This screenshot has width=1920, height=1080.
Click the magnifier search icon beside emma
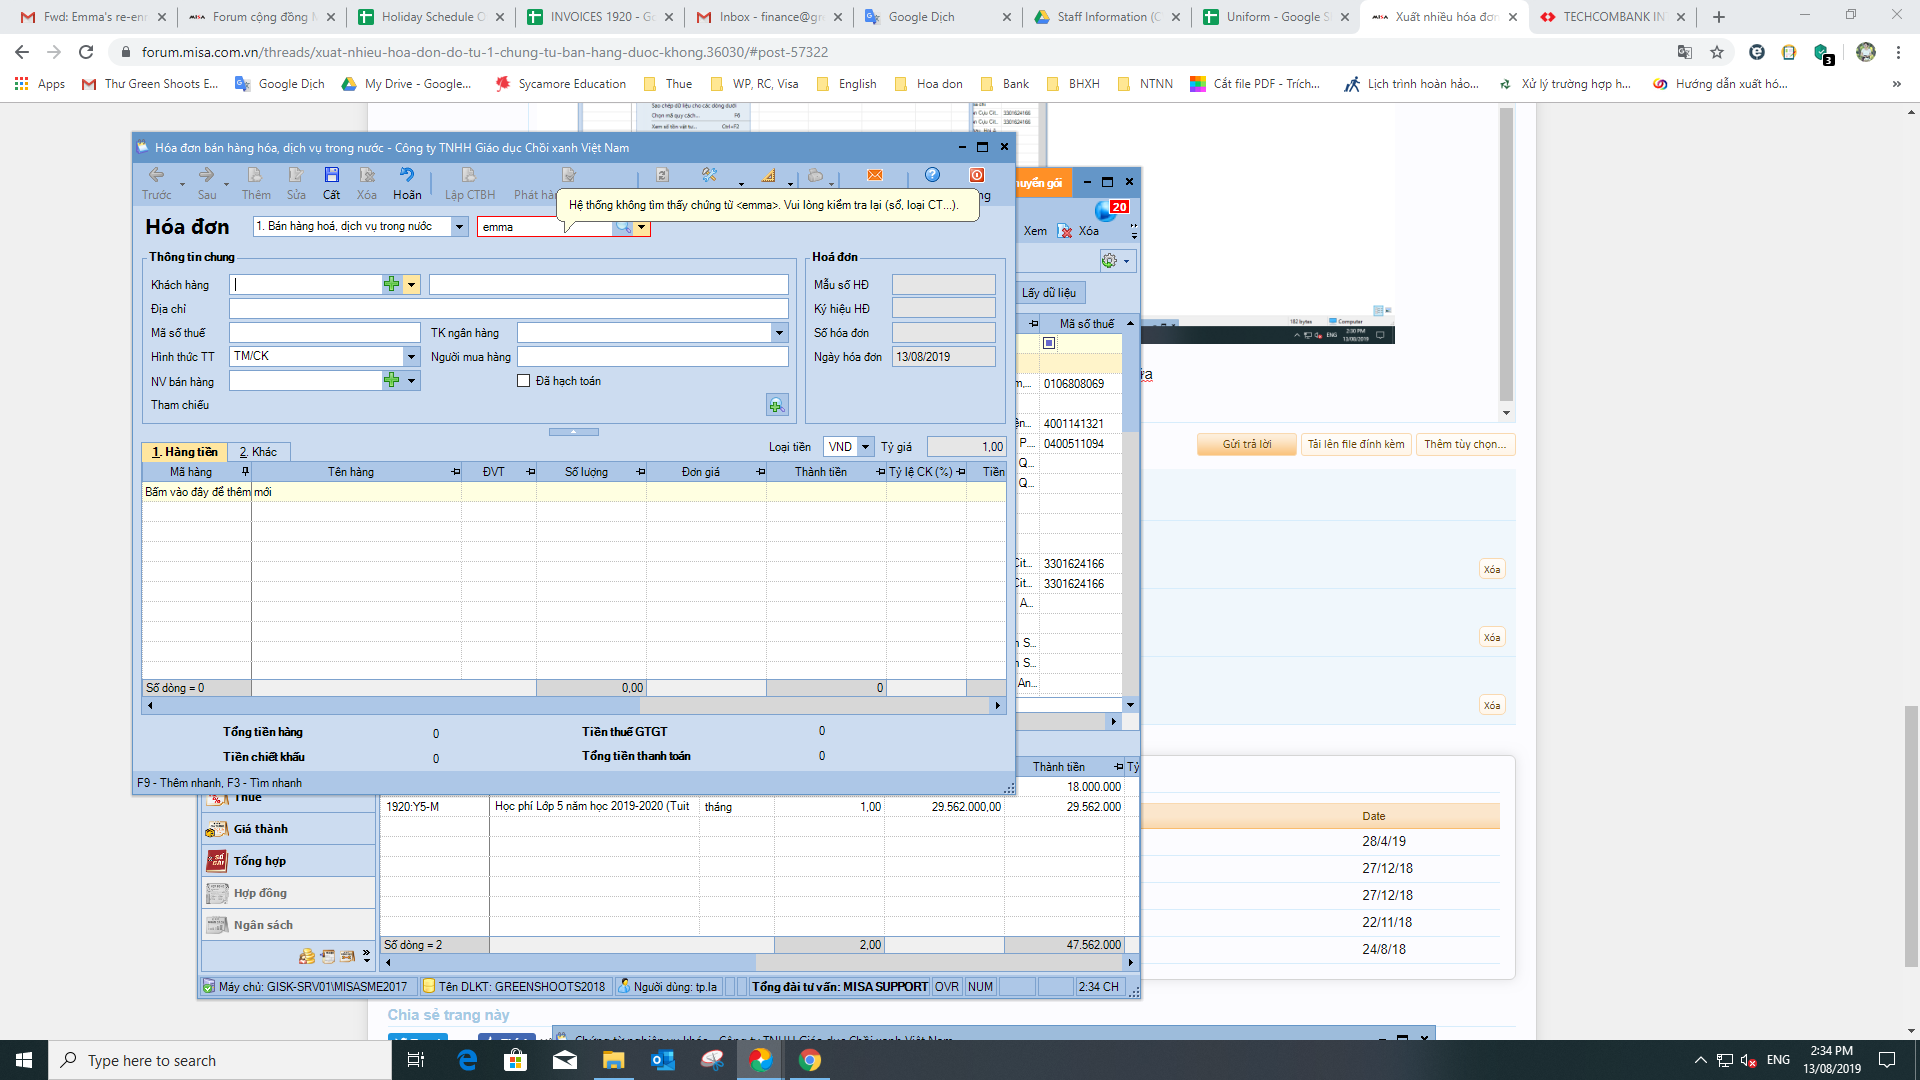pyautogui.click(x=623, y=227)
